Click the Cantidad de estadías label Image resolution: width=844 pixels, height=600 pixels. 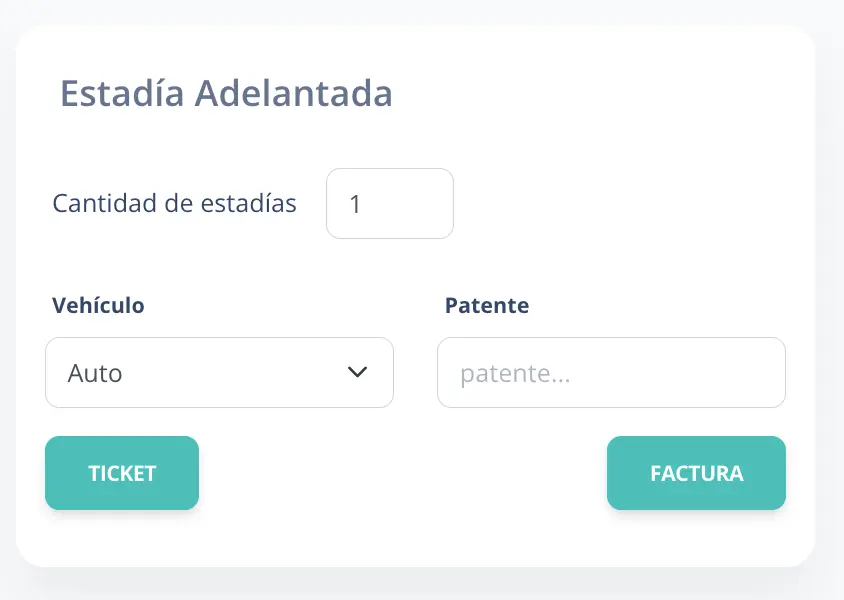[174, 203]
